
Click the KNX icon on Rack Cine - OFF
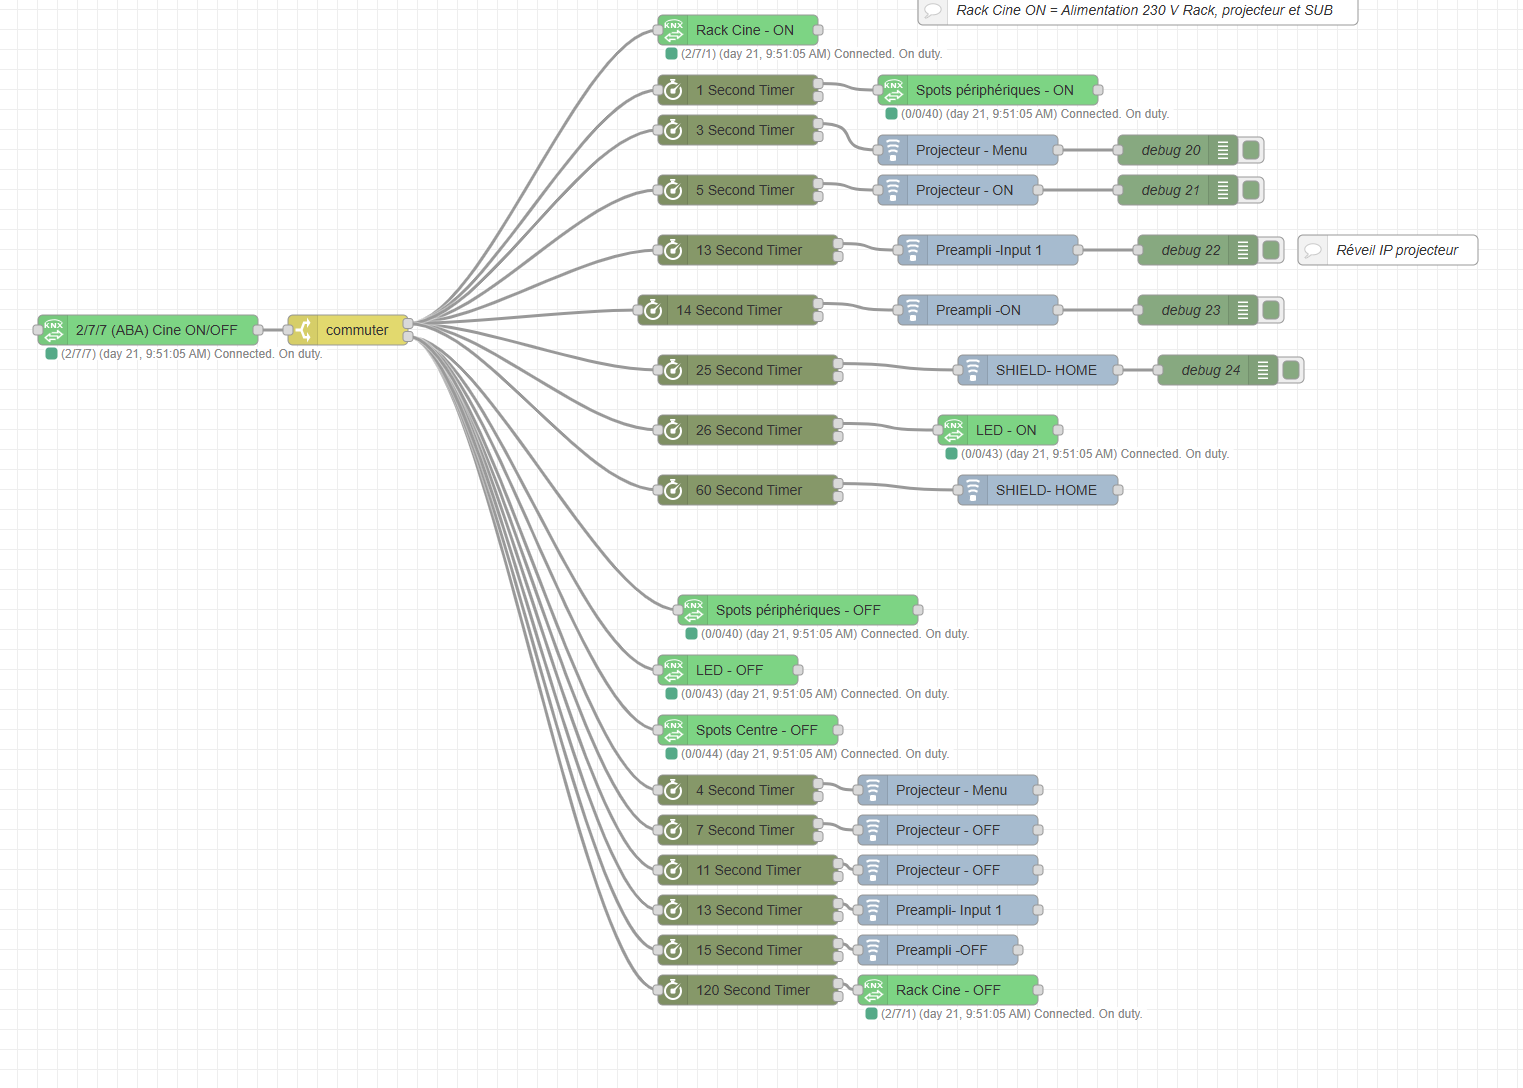(873, 990)
